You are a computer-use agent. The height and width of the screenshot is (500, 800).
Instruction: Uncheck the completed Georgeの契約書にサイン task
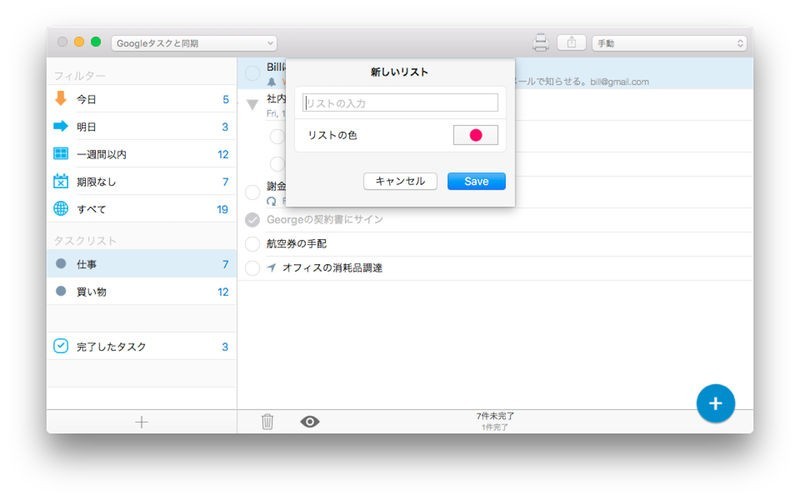[x=252, y=219]
